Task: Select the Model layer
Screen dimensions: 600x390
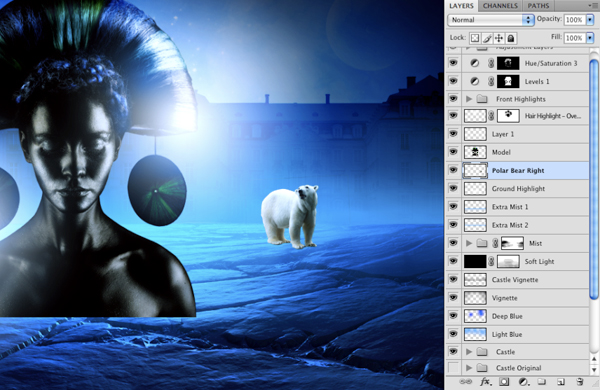Action: click(x=517, y=152)
